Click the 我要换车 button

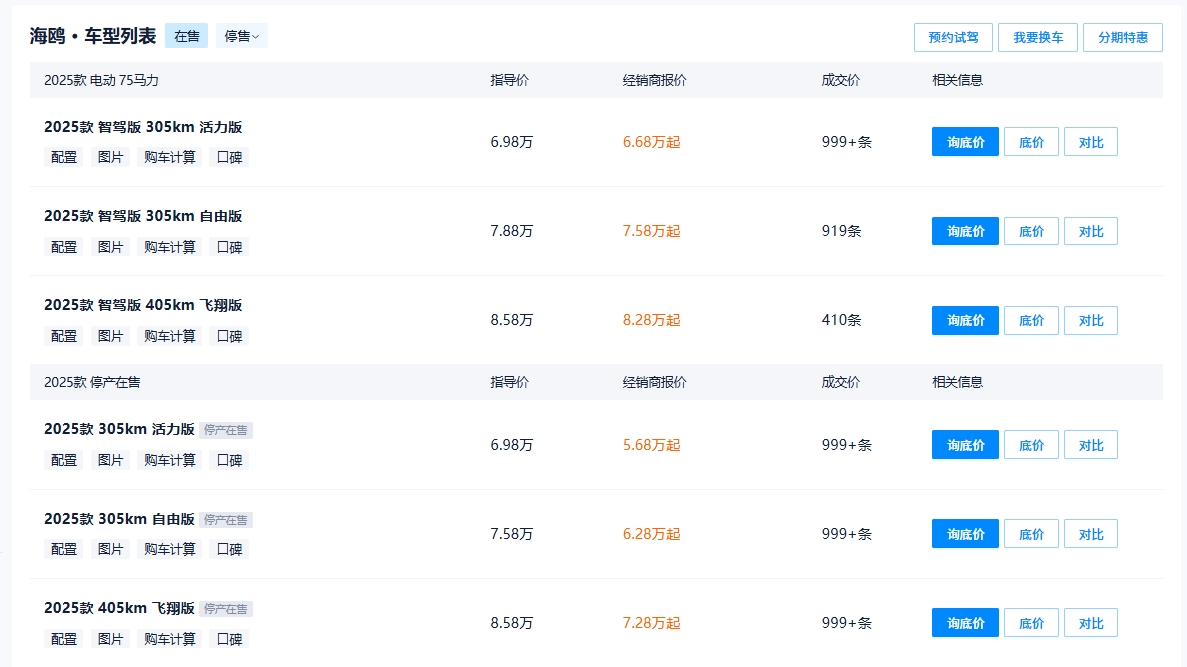(x=1038, y=37)
